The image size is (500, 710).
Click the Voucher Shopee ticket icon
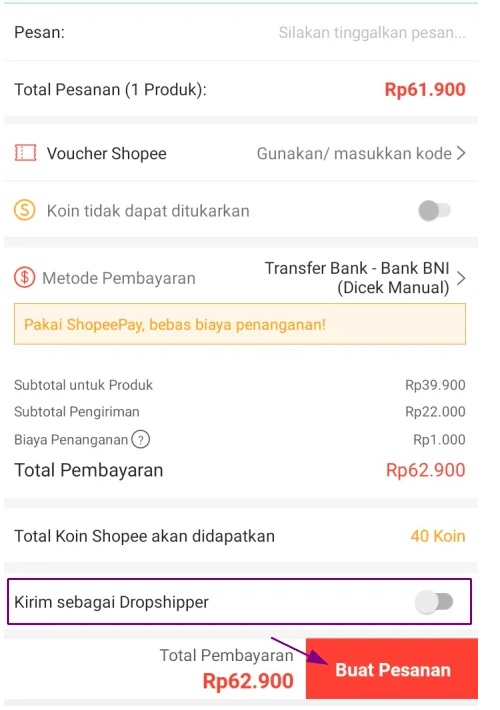(x=25, y=153)
